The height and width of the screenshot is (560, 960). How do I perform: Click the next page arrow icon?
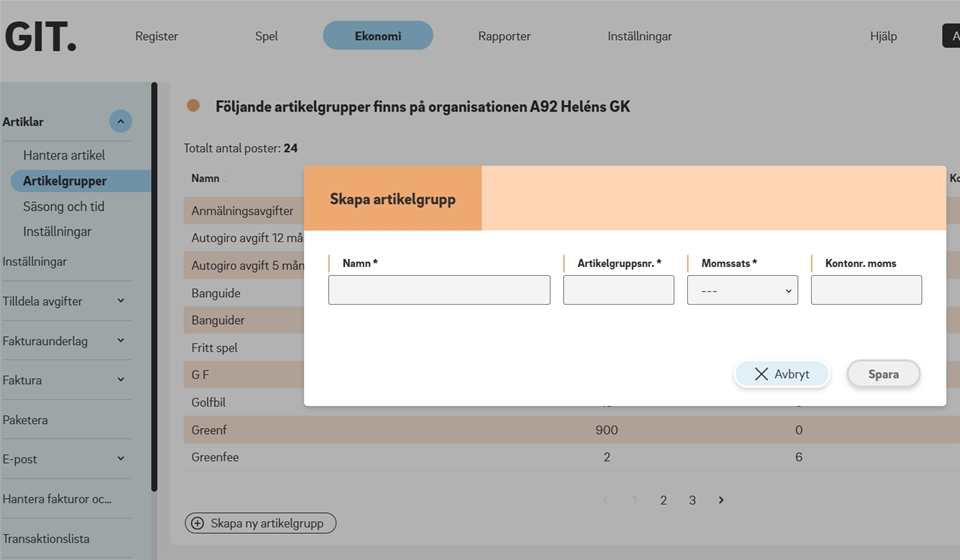[x=721, y=500]
